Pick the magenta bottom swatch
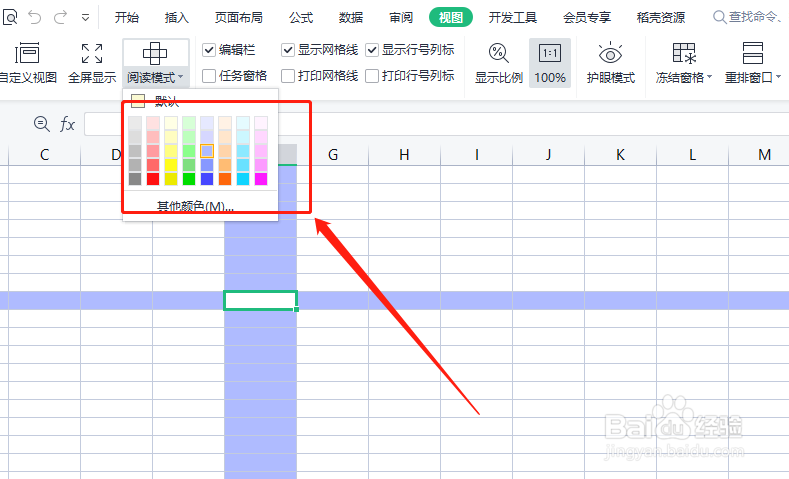The height and width of the screenshot is (479, 789). [x=261, y=179]
